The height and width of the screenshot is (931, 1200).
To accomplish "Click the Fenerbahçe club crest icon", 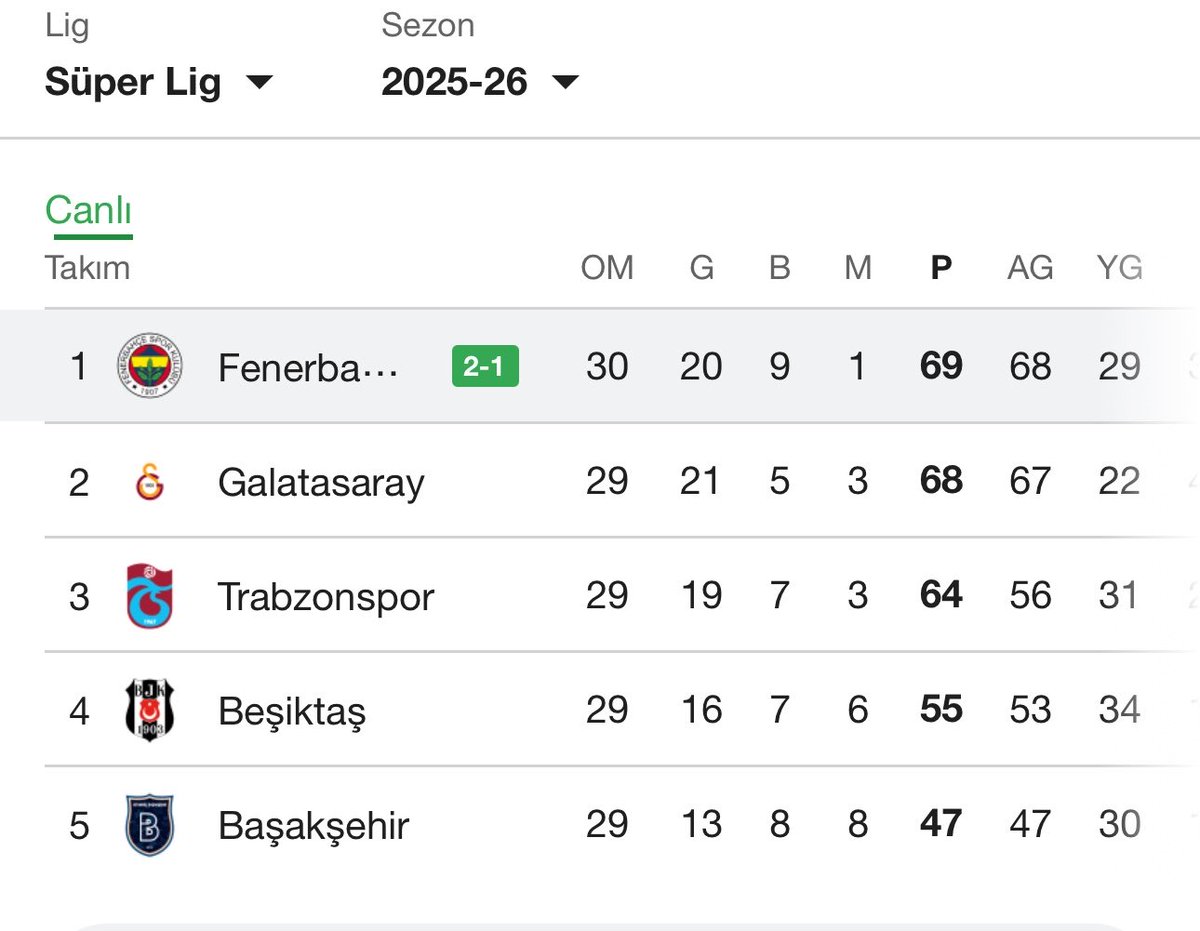I will [x=150, y=366].
